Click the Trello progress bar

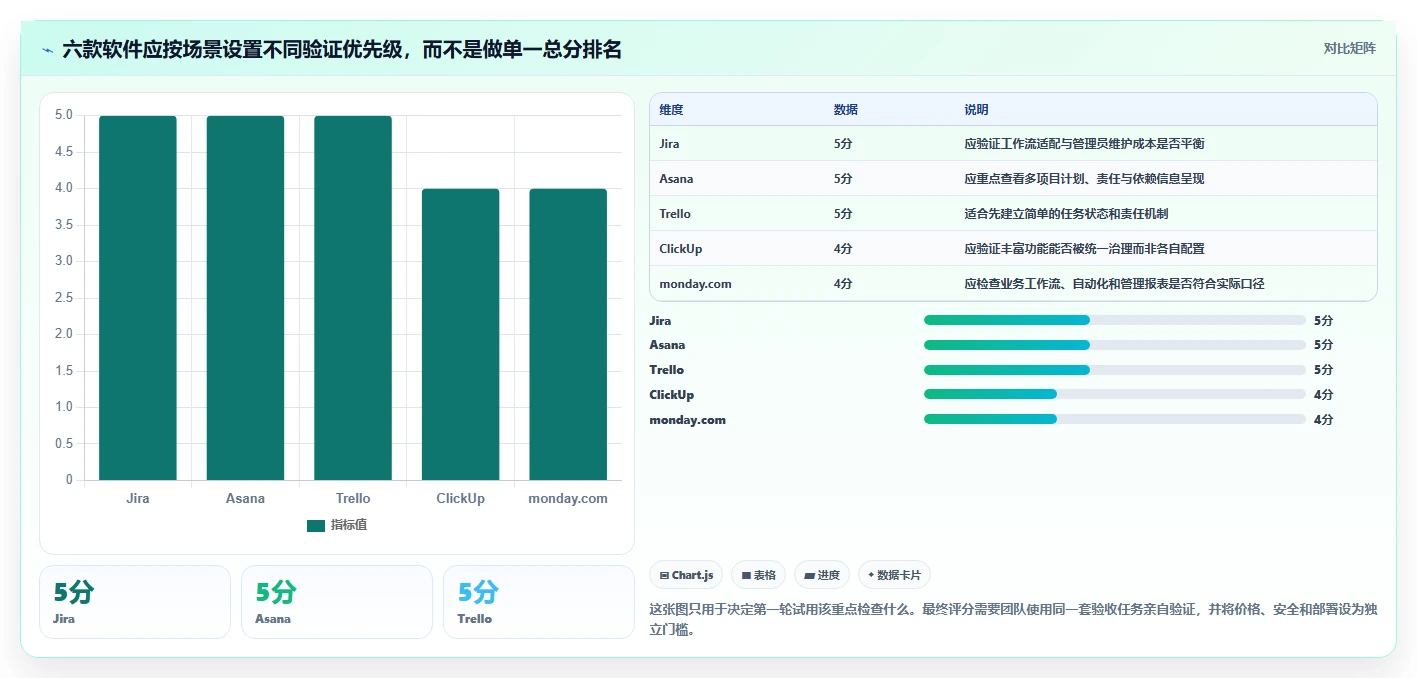click(1115, 370)
